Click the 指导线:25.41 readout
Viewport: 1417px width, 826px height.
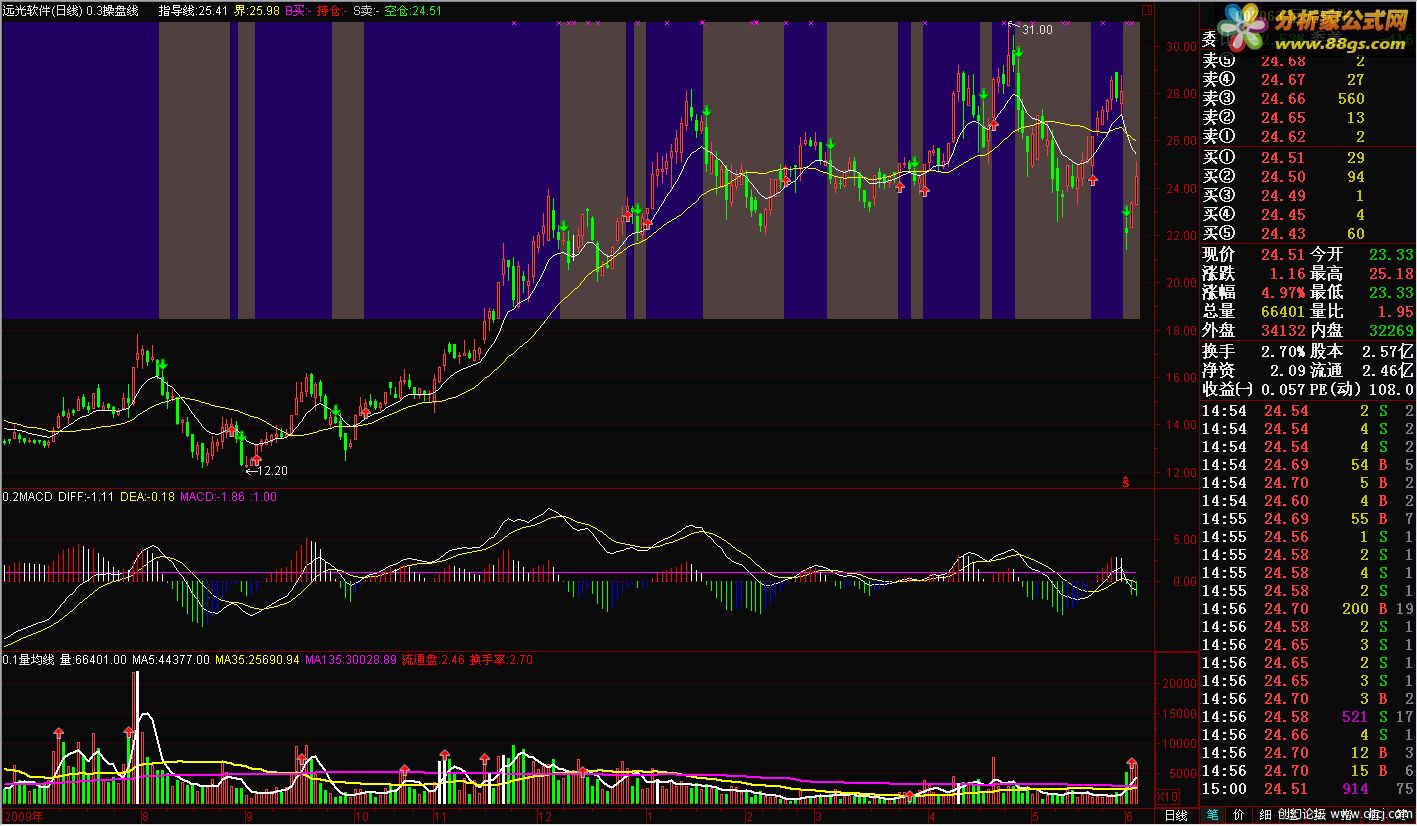click(x=193, y=10)
